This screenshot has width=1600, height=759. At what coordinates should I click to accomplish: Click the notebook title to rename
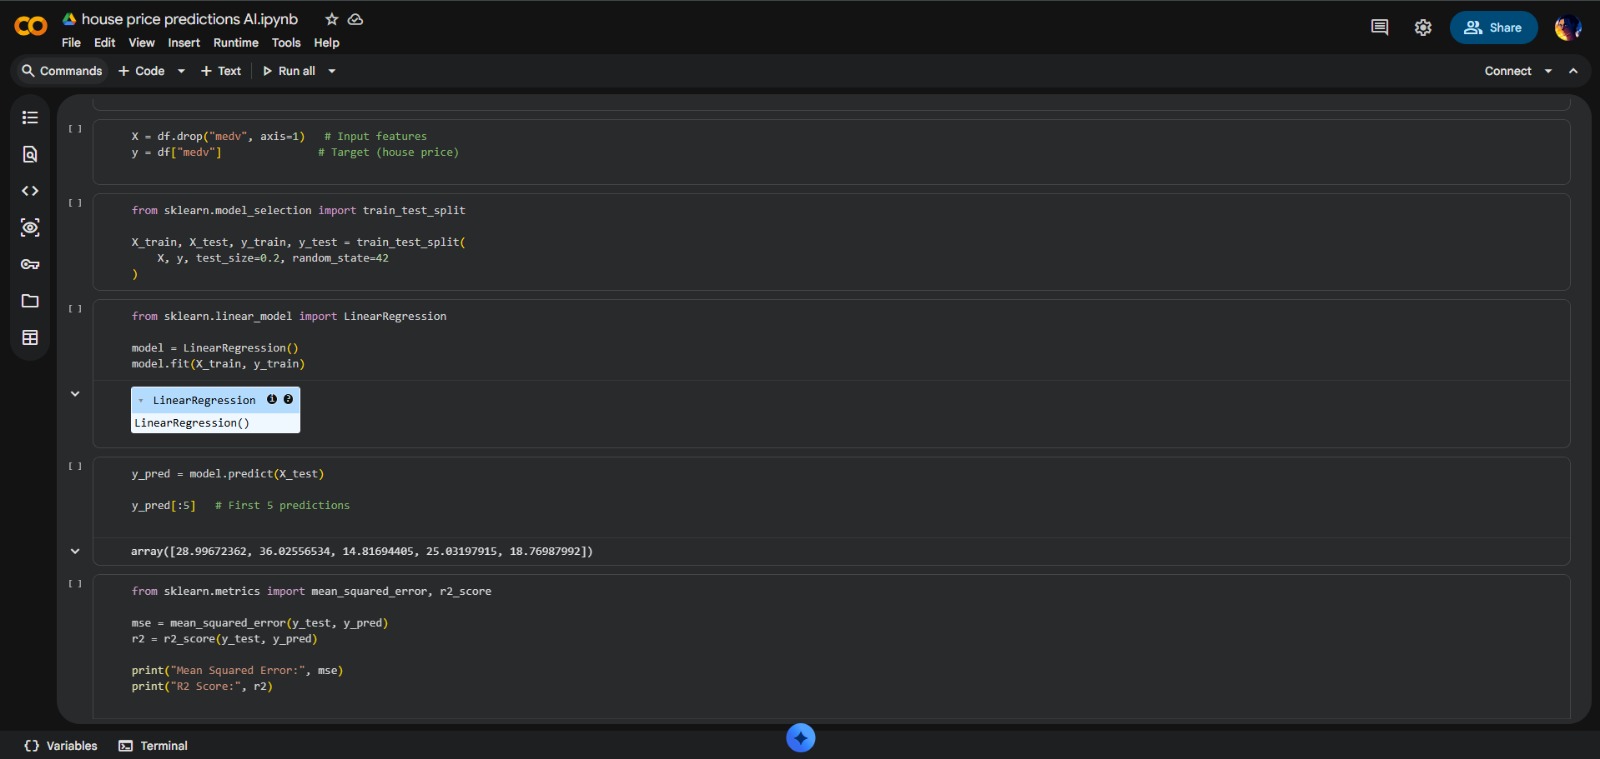pyautogui.click(x=189, y=19)
